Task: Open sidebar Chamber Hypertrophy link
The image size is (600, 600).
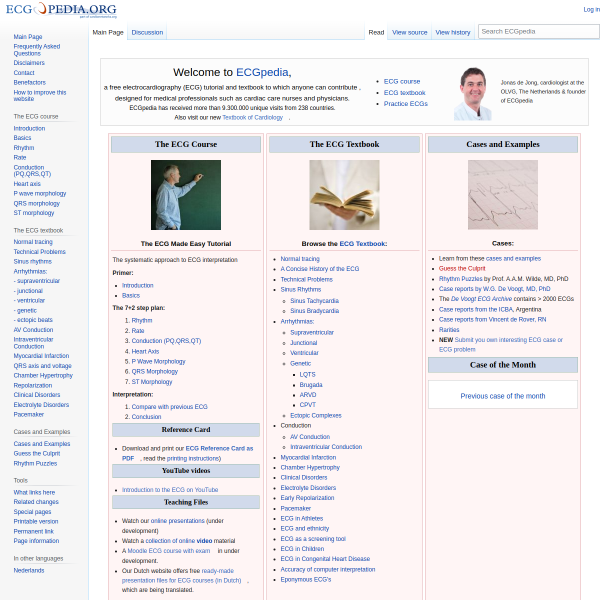Action: (x=43, y=375)
